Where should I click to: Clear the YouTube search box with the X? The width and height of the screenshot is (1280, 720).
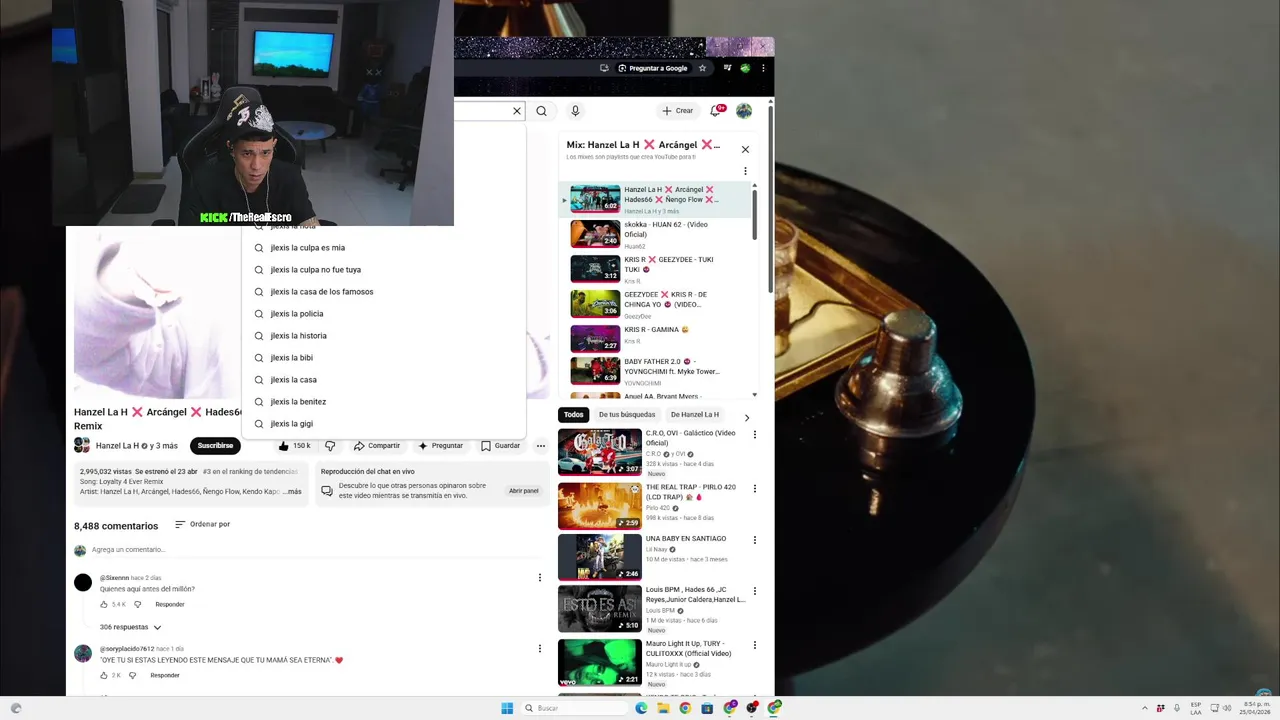517,111
